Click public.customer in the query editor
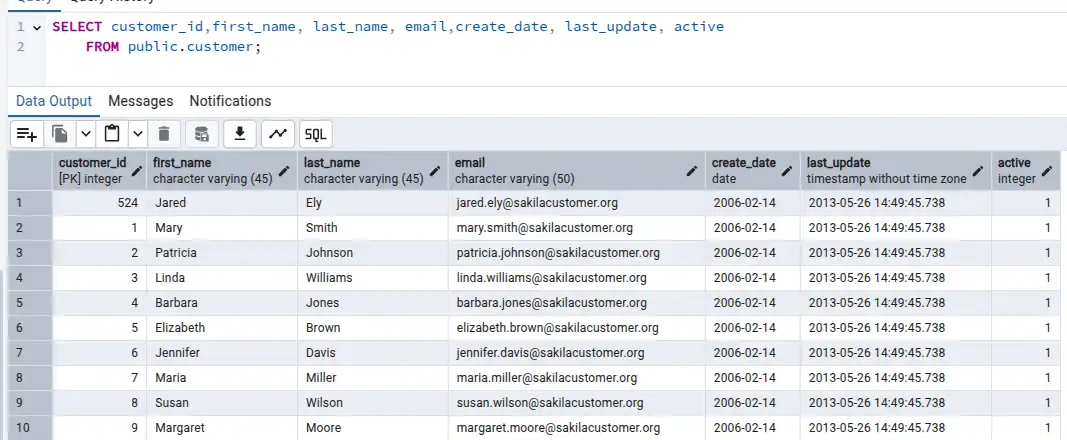Image resolution: width=1067 pixels, height=440 pixels. tap(191, 48)
